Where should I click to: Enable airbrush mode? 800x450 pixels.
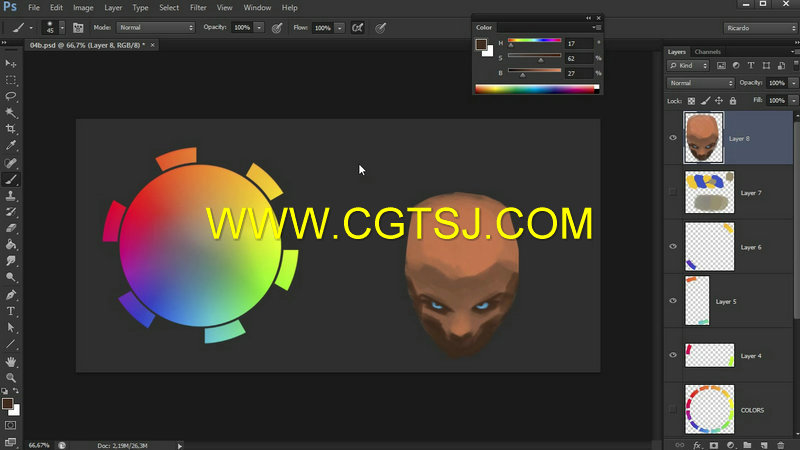coord(358,28)
